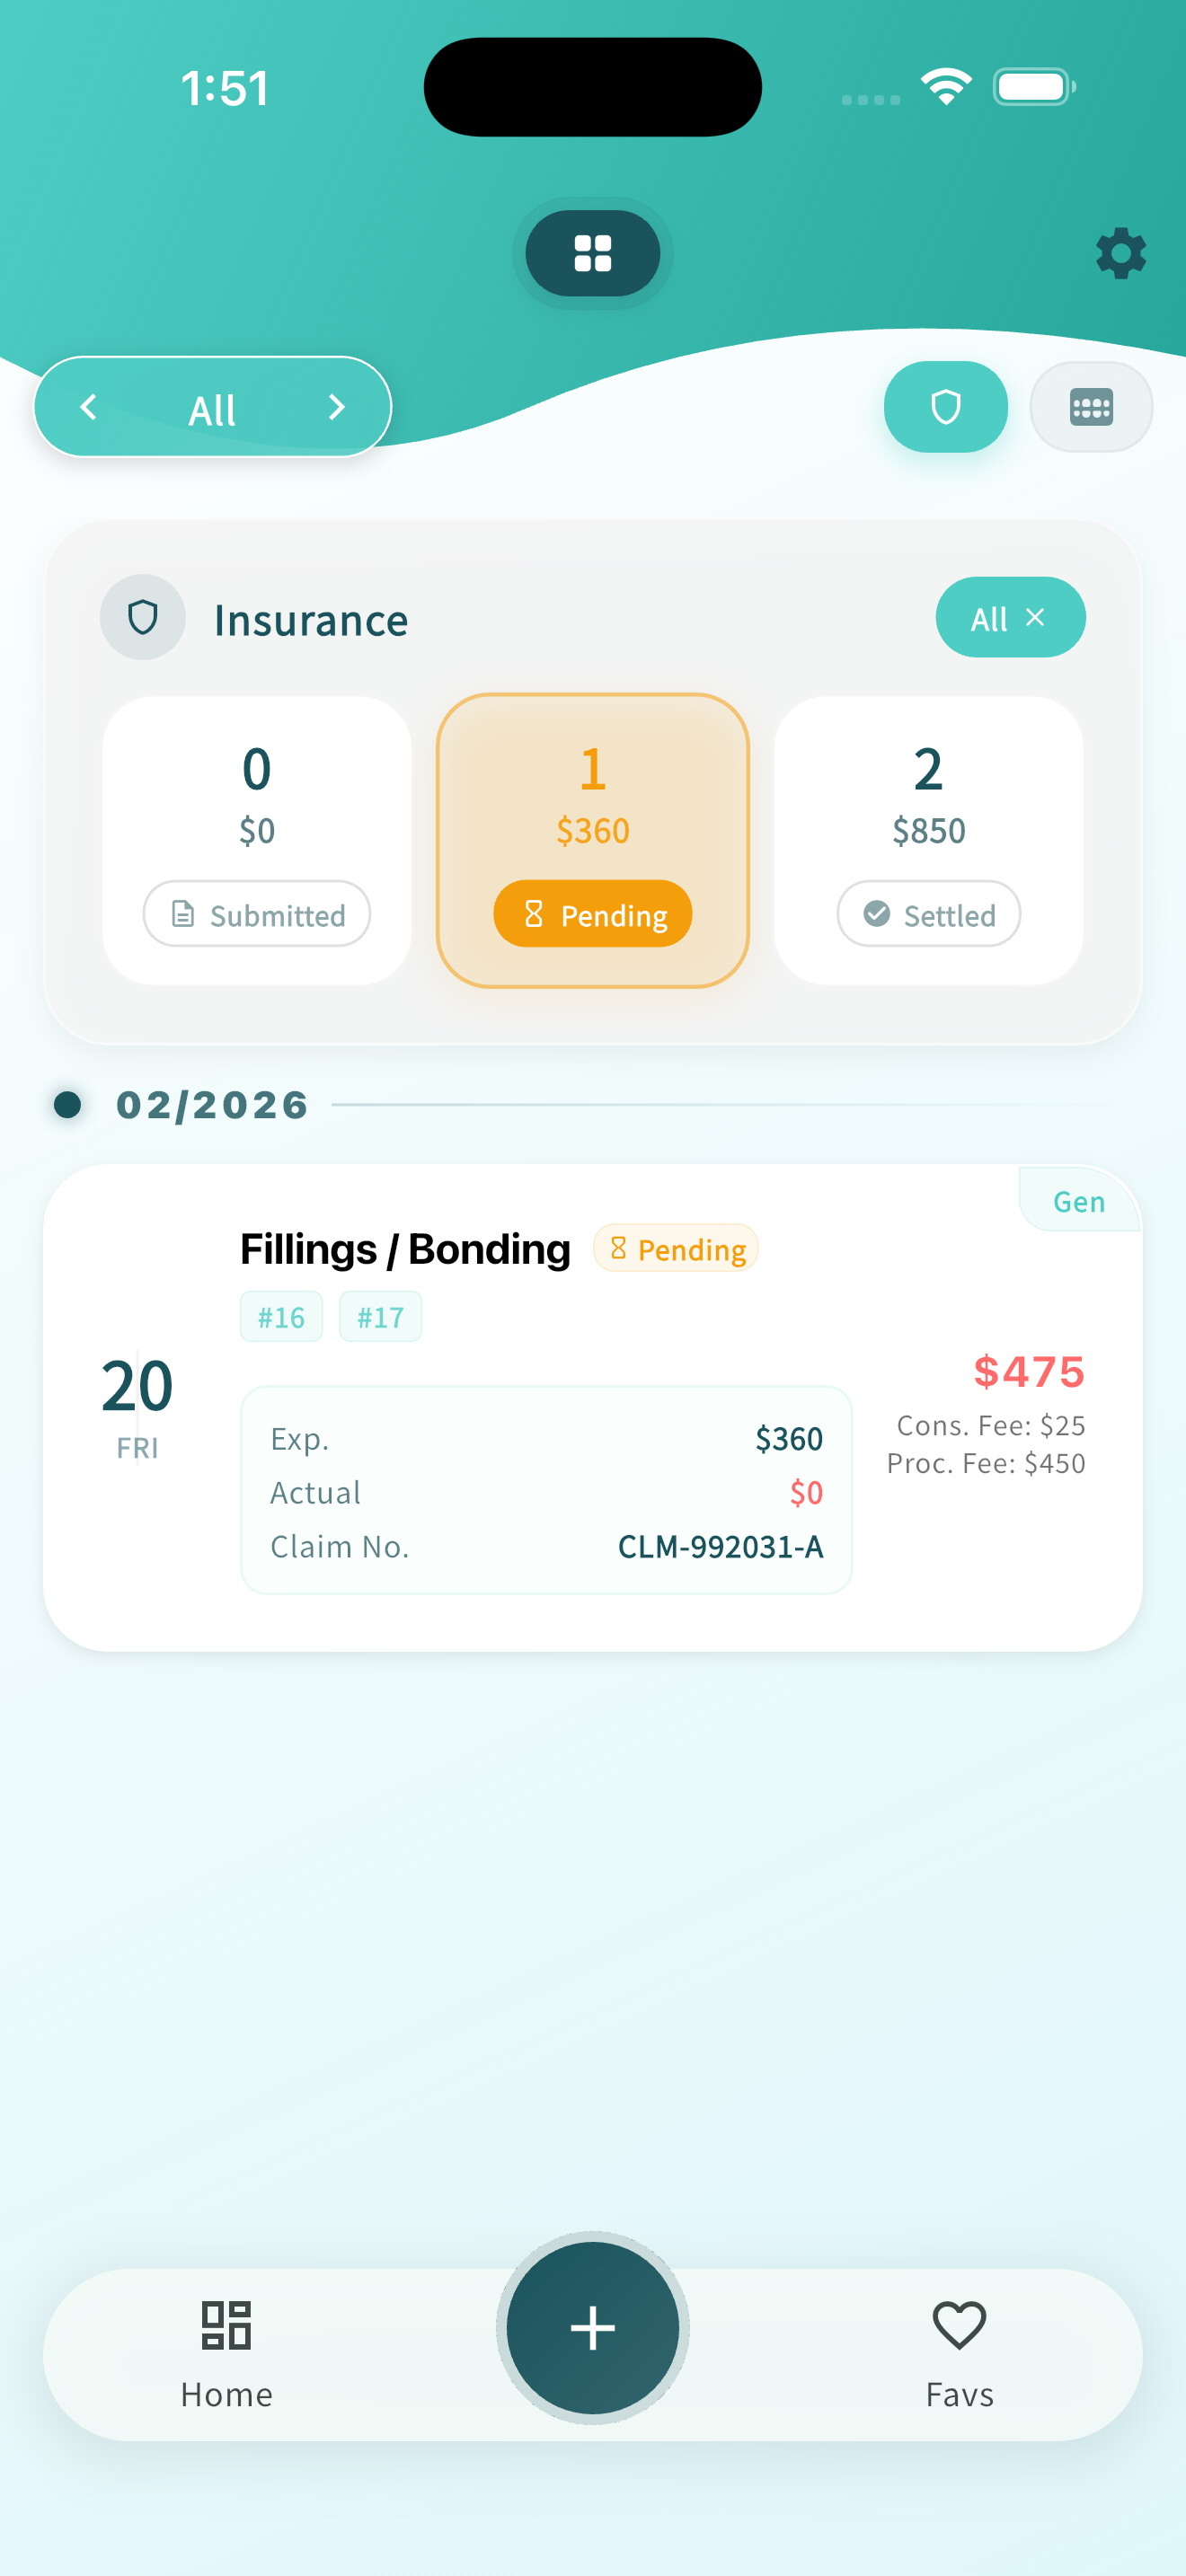Tap tooth tag #16
Screen dimensions: 1186x2576
pos(281,1317)
